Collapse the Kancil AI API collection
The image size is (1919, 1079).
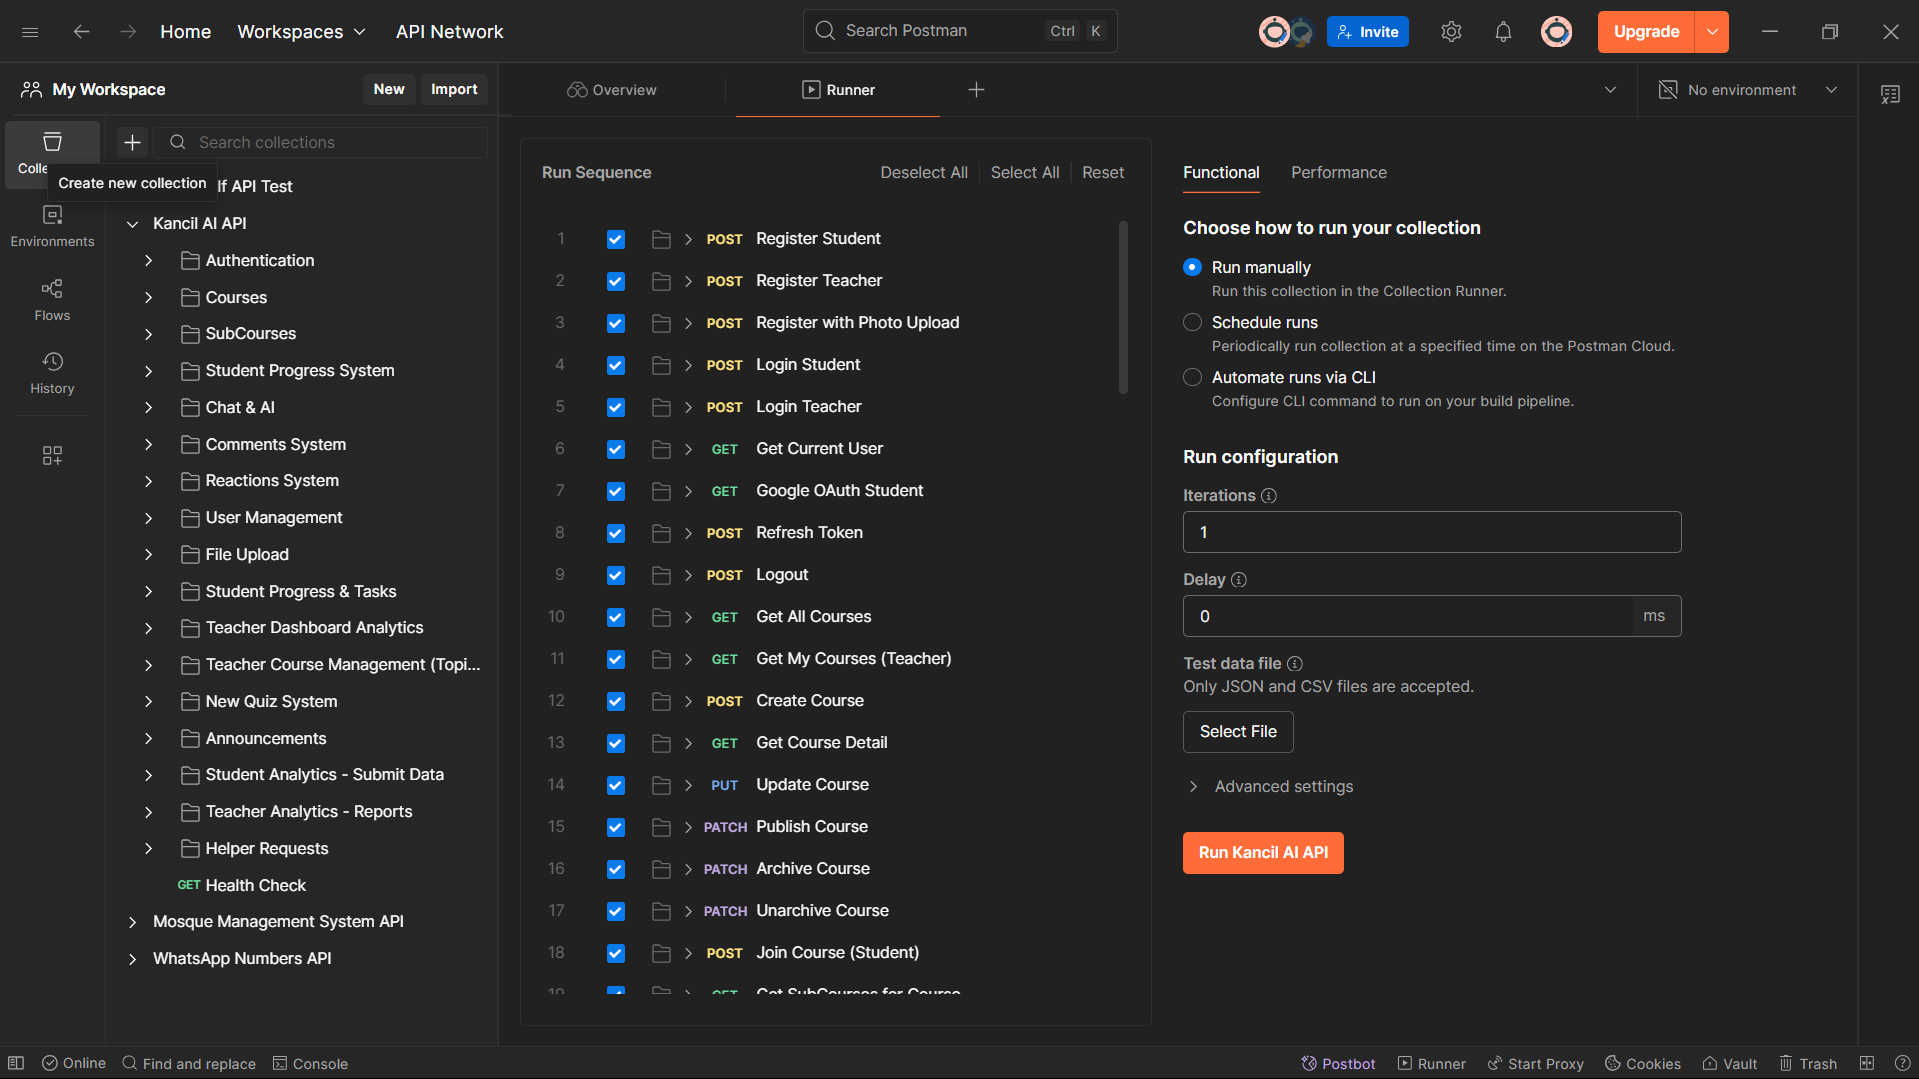[x=132, y=224]
